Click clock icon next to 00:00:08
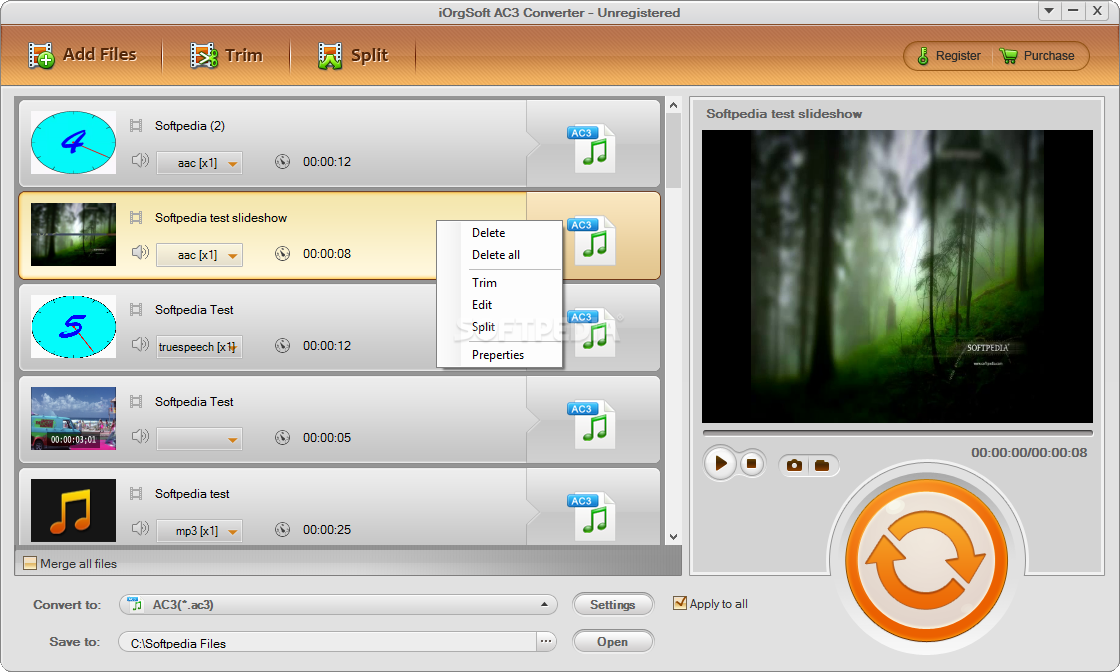This screenshot has width=1120, height=672. (283, 254)
